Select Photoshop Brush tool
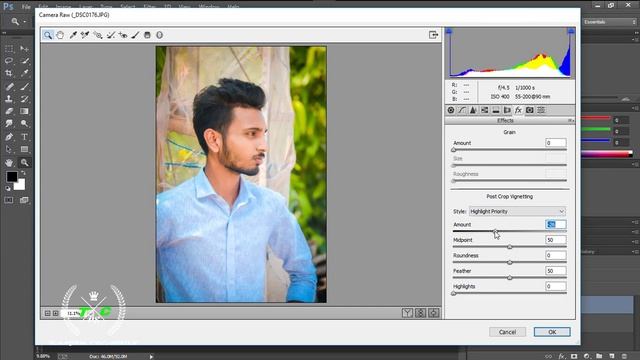The image size is (640, 360). tap(24, 86)
